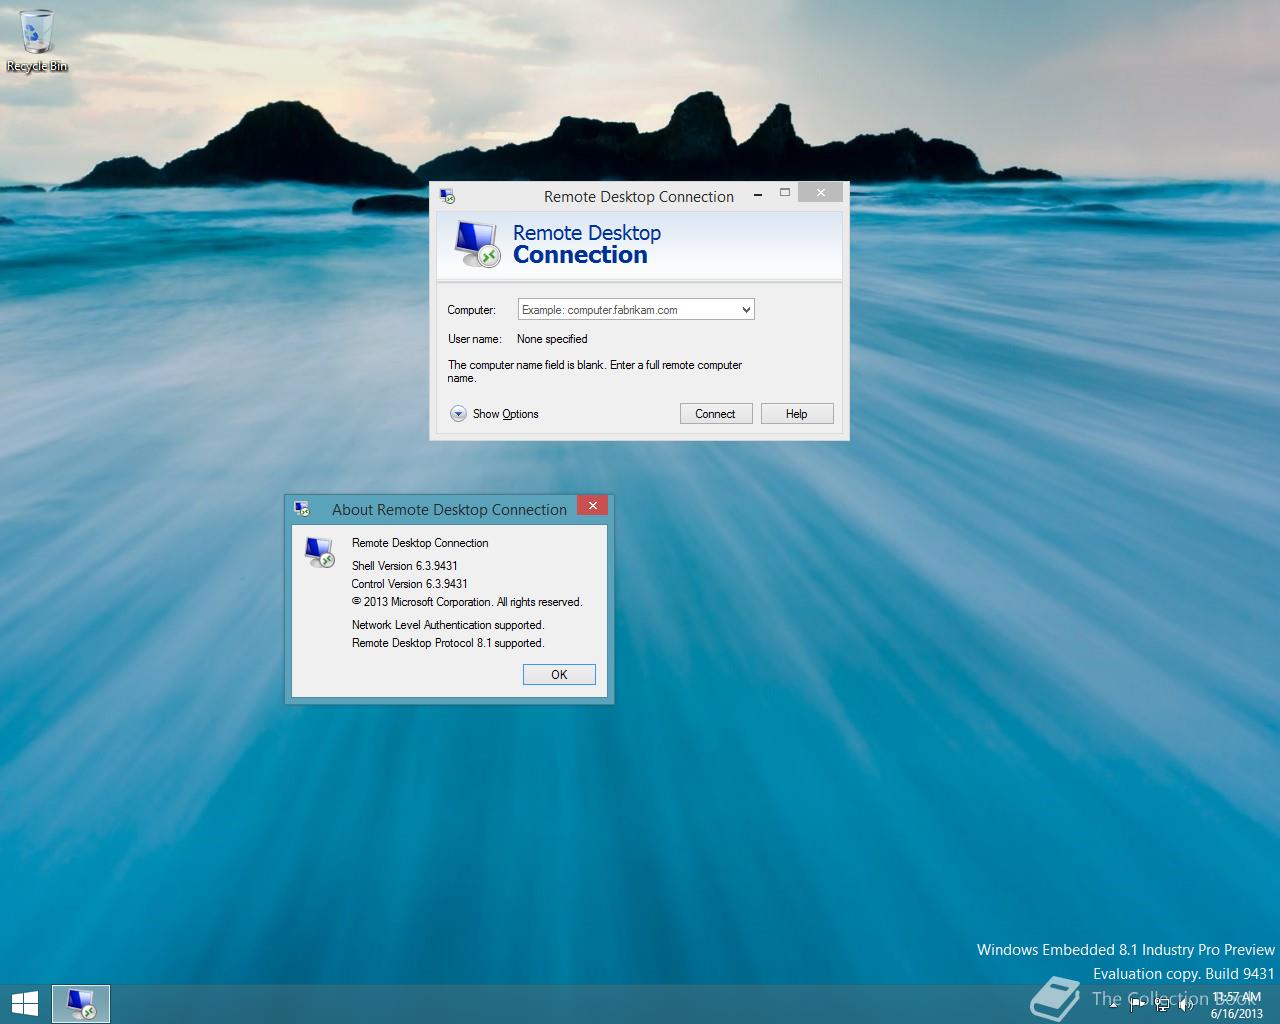
Task: Open the volume speaker tray icon
Action: click(x=1187, y=1005)
